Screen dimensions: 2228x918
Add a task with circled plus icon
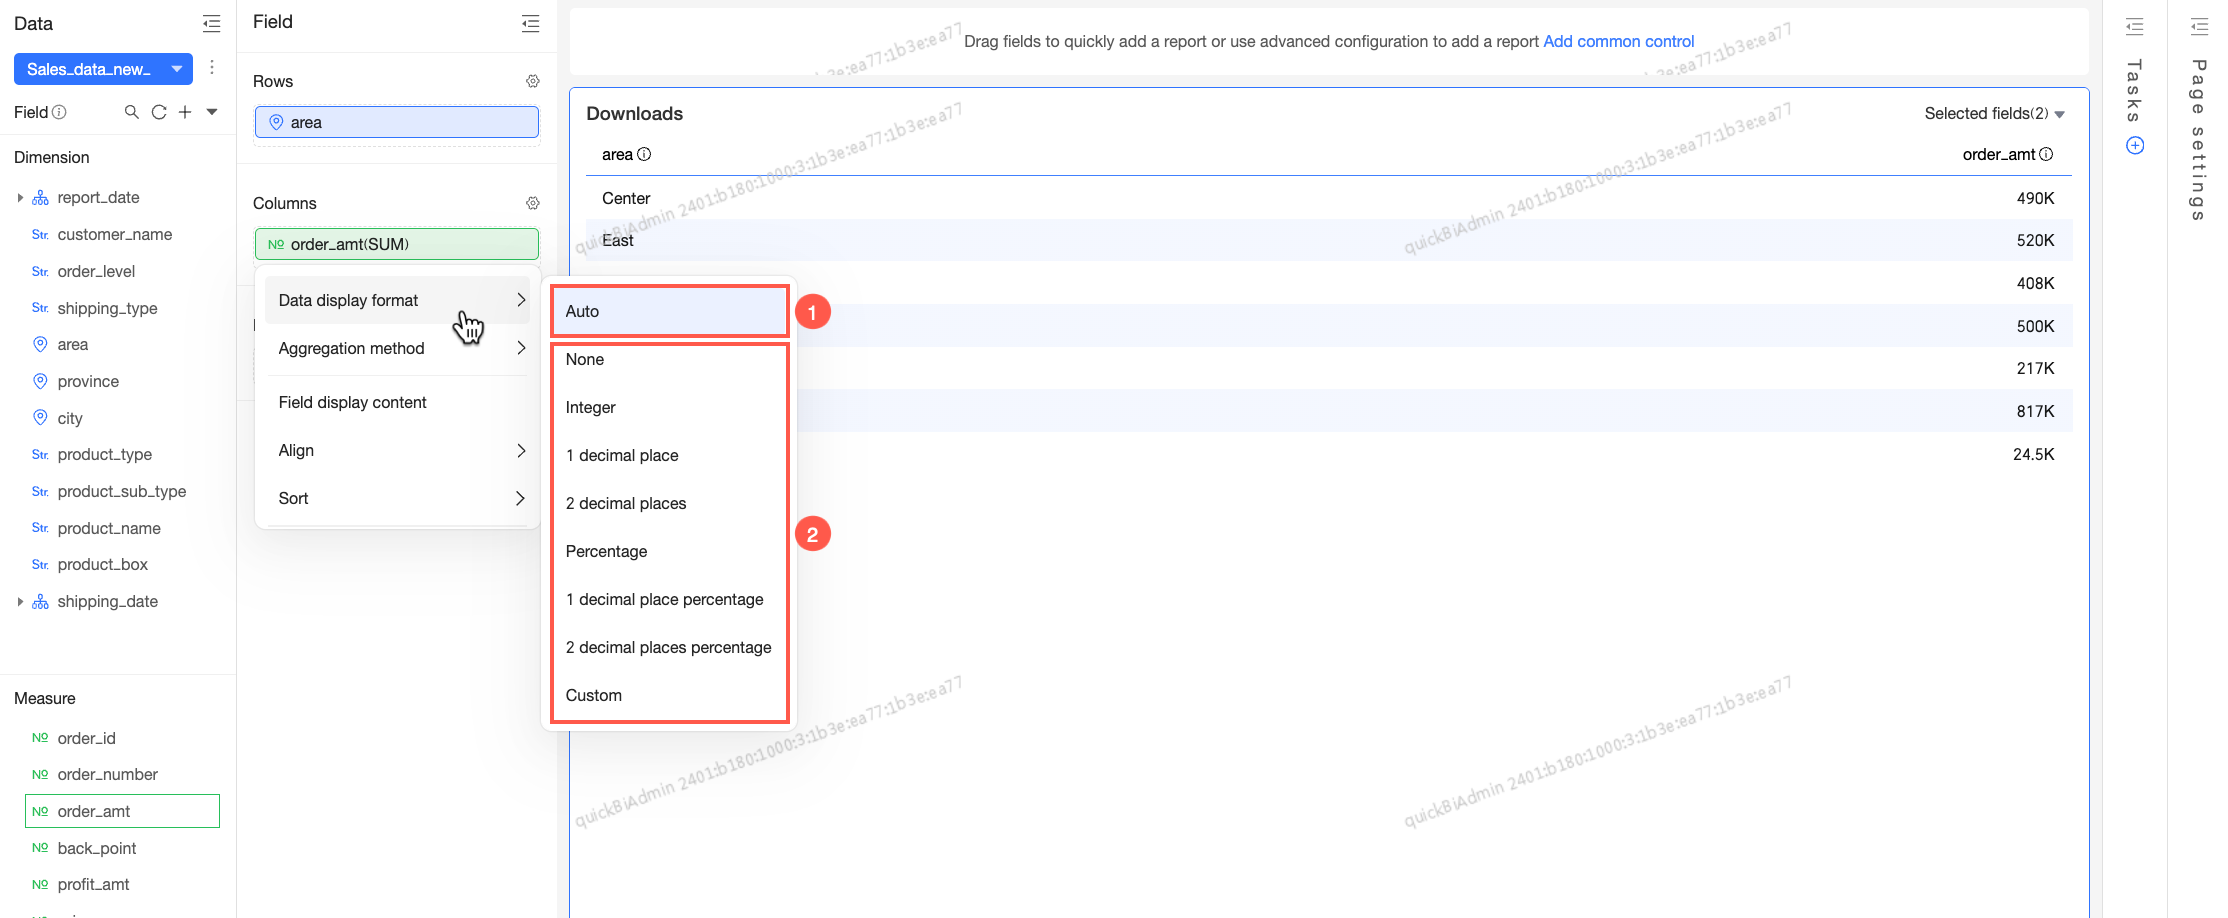click(2135, 146)
